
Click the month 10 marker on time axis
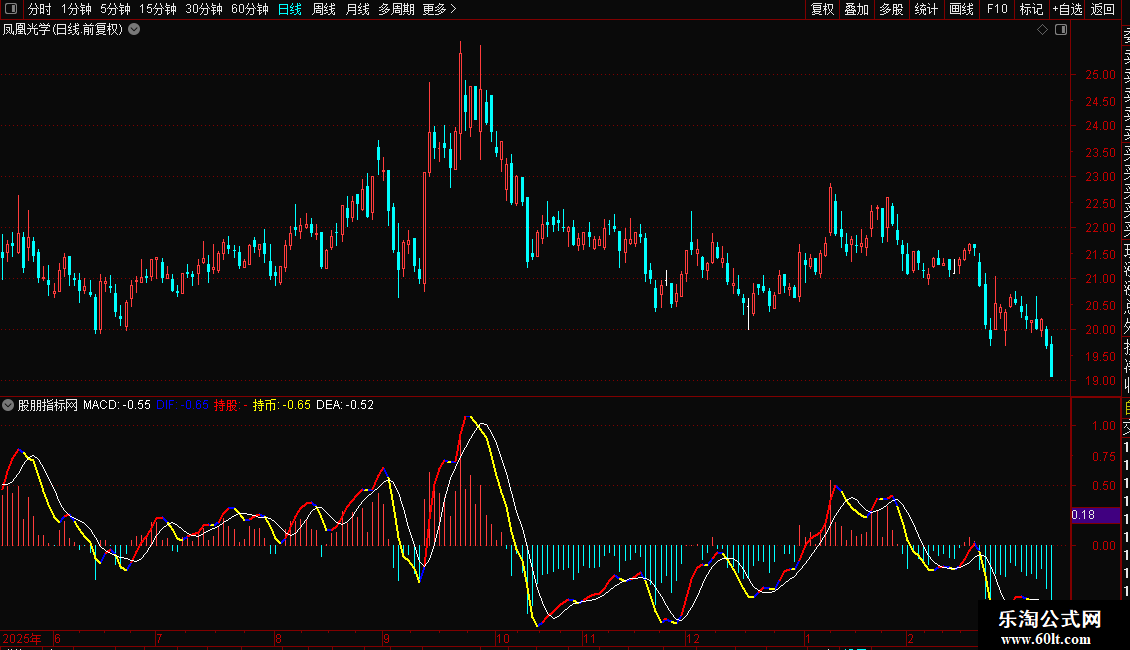point(502,638)
